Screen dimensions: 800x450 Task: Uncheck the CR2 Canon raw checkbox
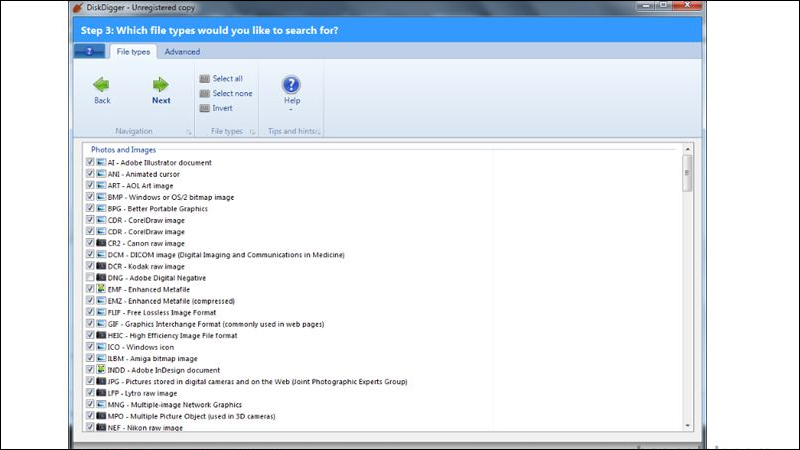(x=90, y=243)
